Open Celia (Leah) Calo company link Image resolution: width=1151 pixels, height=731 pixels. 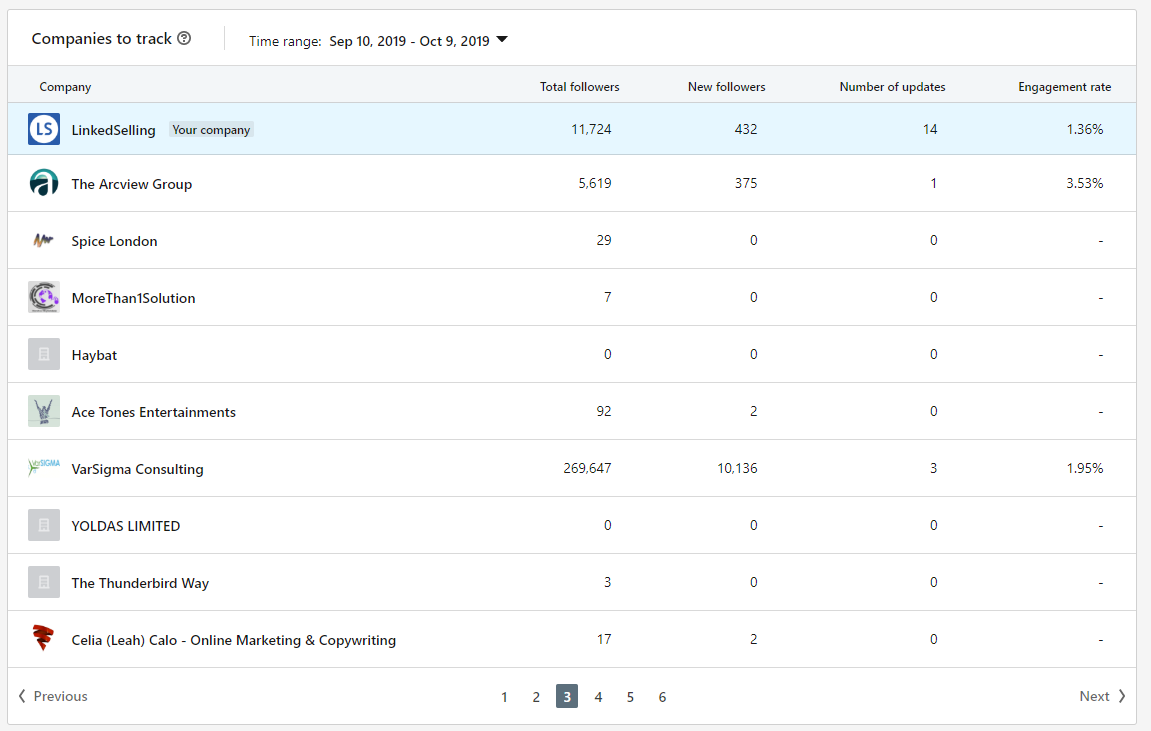pyautogui.click(x=233, y=640)
